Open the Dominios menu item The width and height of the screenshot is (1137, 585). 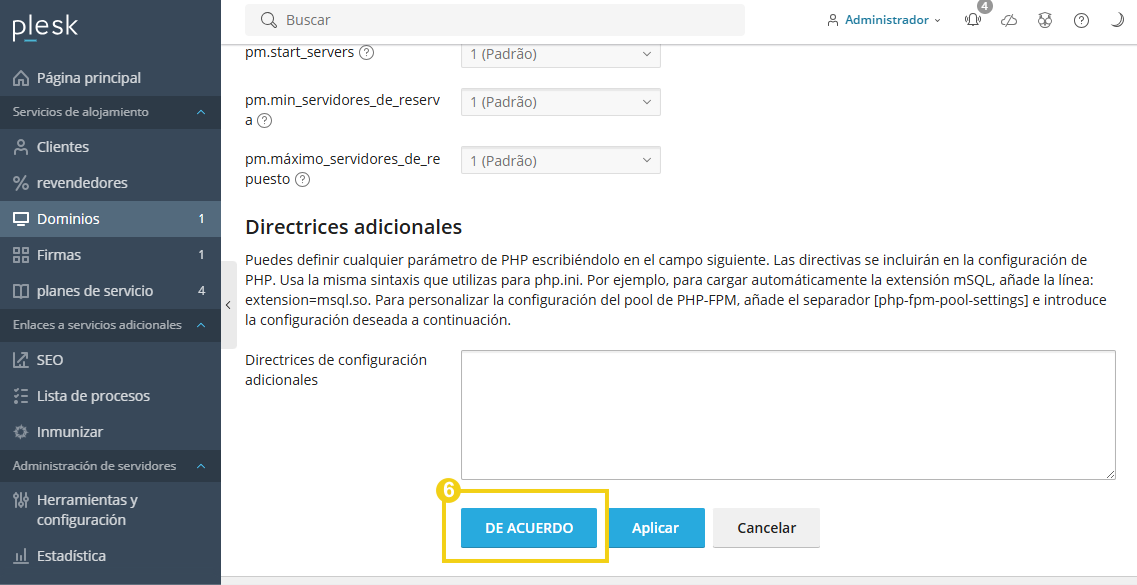70,218
